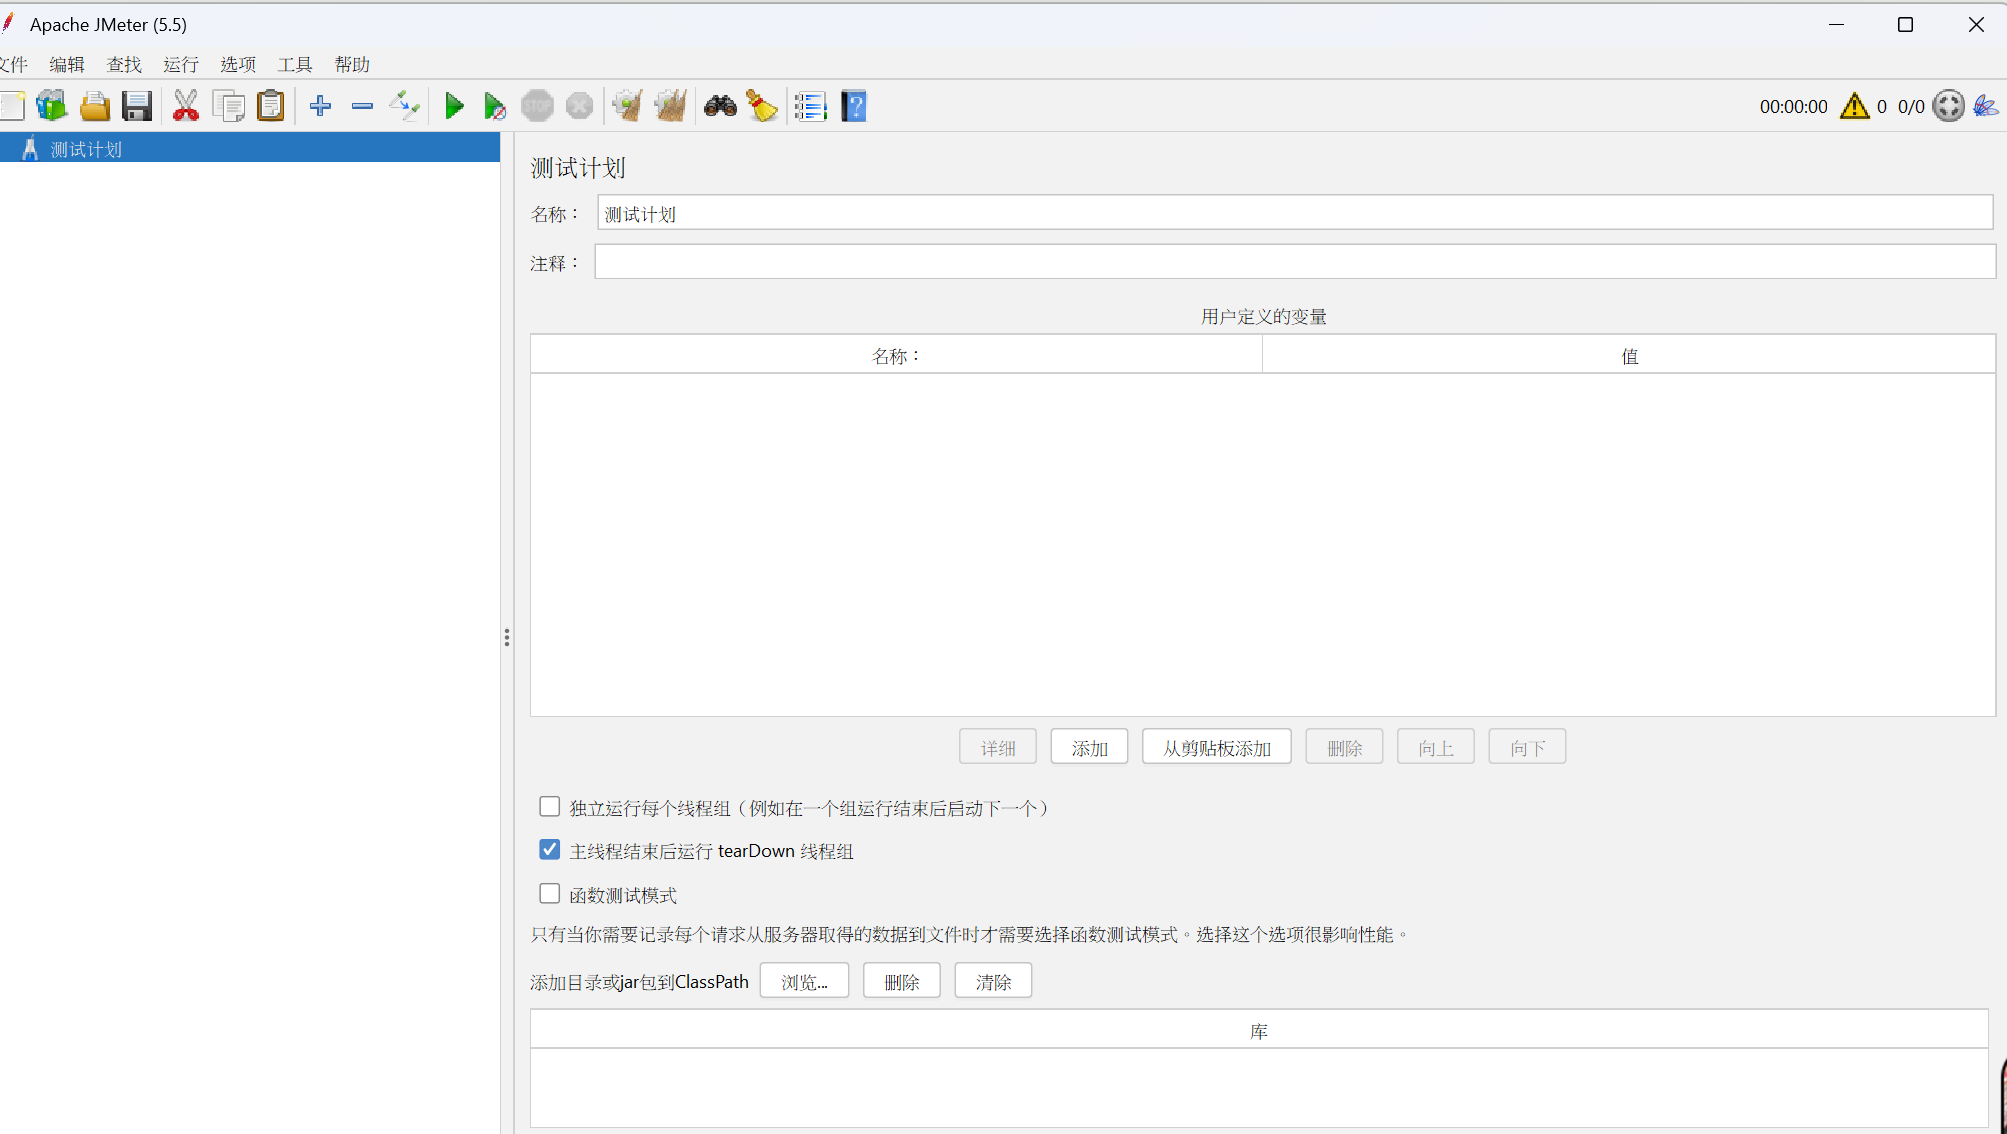This screenshot has height=1134, width=2007.
Task: Click the Clear all broom icon
Action: tap(670, 106)
